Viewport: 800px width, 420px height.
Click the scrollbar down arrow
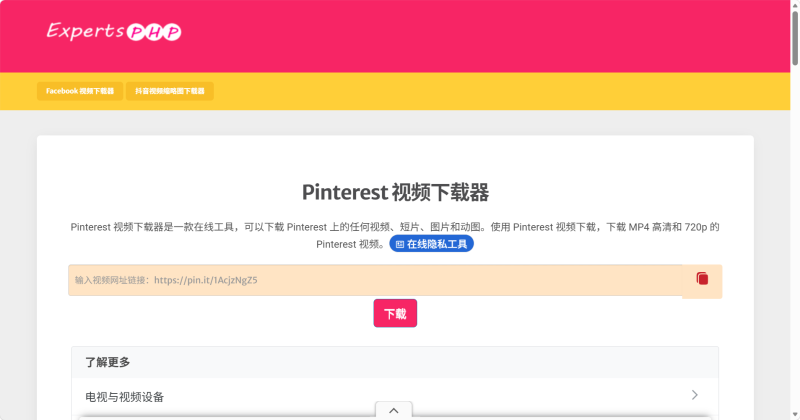pos(794,414)
